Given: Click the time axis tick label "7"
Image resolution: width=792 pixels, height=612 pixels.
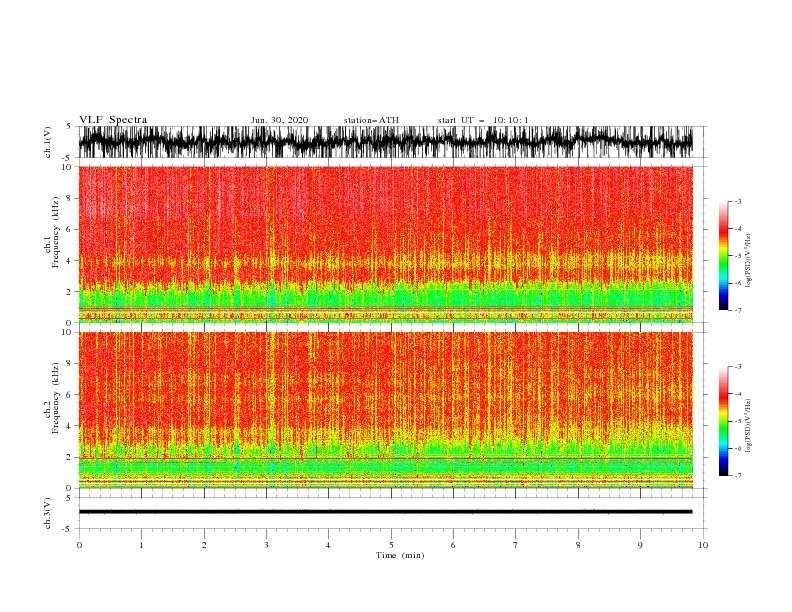Looking at the screenshot, I should (516, 545).
